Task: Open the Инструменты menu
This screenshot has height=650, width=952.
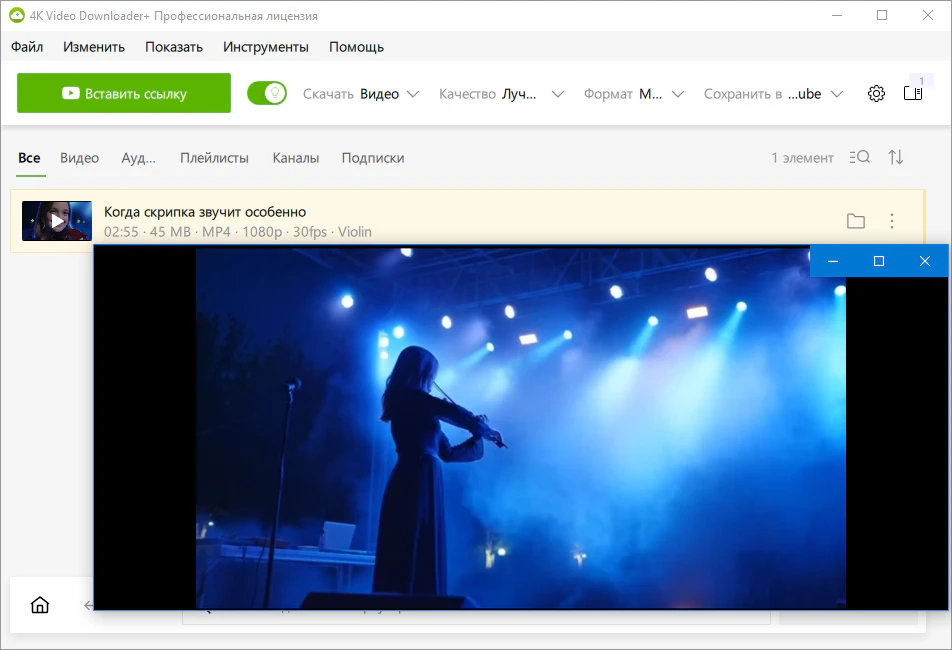Action: (265, 47)
